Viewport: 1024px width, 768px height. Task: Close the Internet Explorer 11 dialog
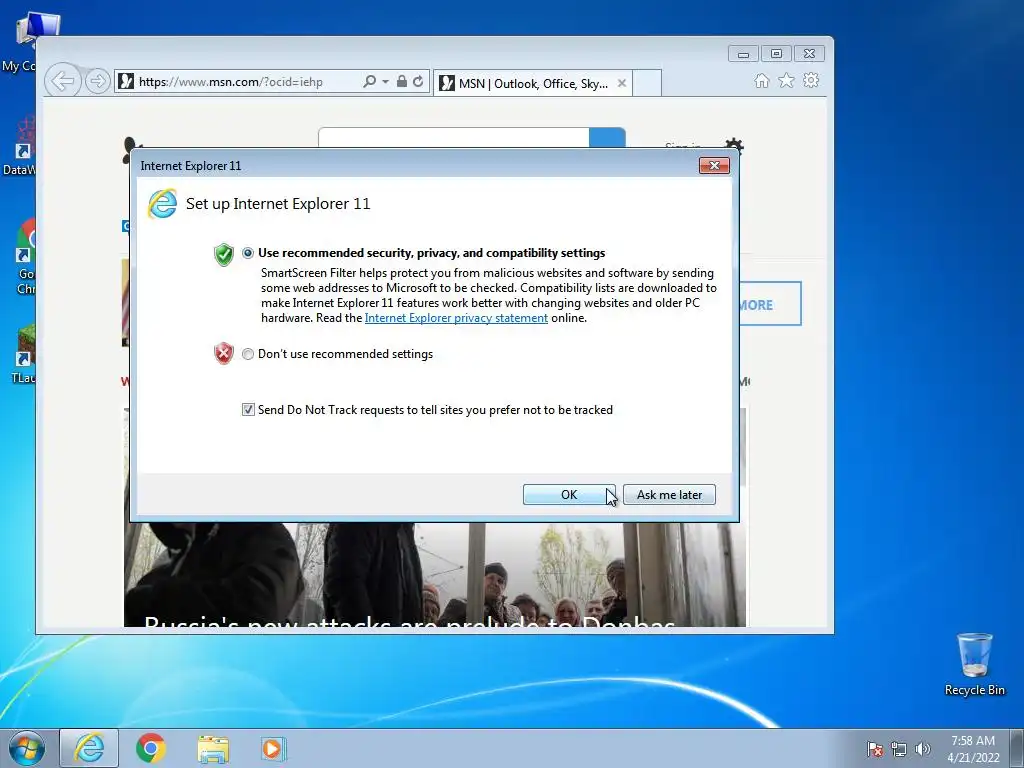pos(714,166)
